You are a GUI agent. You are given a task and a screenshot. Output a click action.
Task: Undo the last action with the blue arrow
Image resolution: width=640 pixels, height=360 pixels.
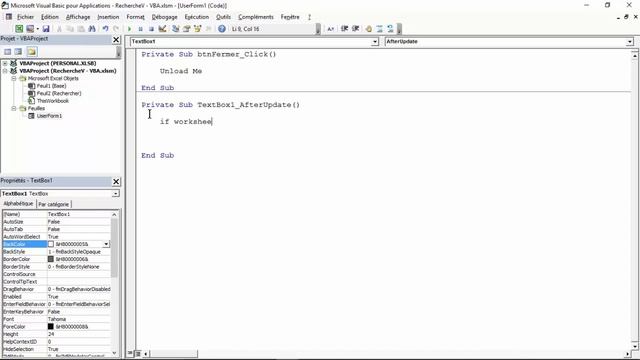pyautogui.click(x=105, y=29)
